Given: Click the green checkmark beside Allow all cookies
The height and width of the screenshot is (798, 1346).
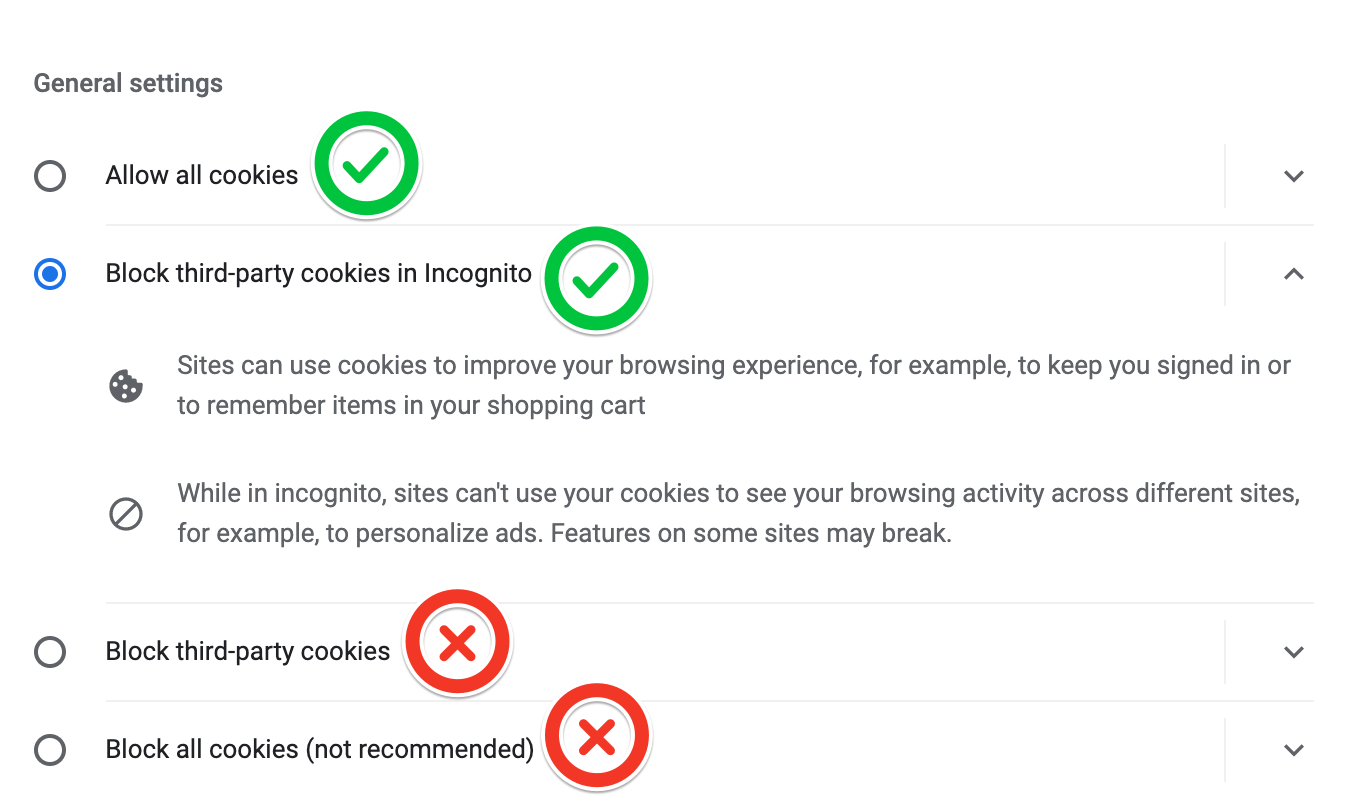Looking at the screenshot, I should tap(366, 165).
